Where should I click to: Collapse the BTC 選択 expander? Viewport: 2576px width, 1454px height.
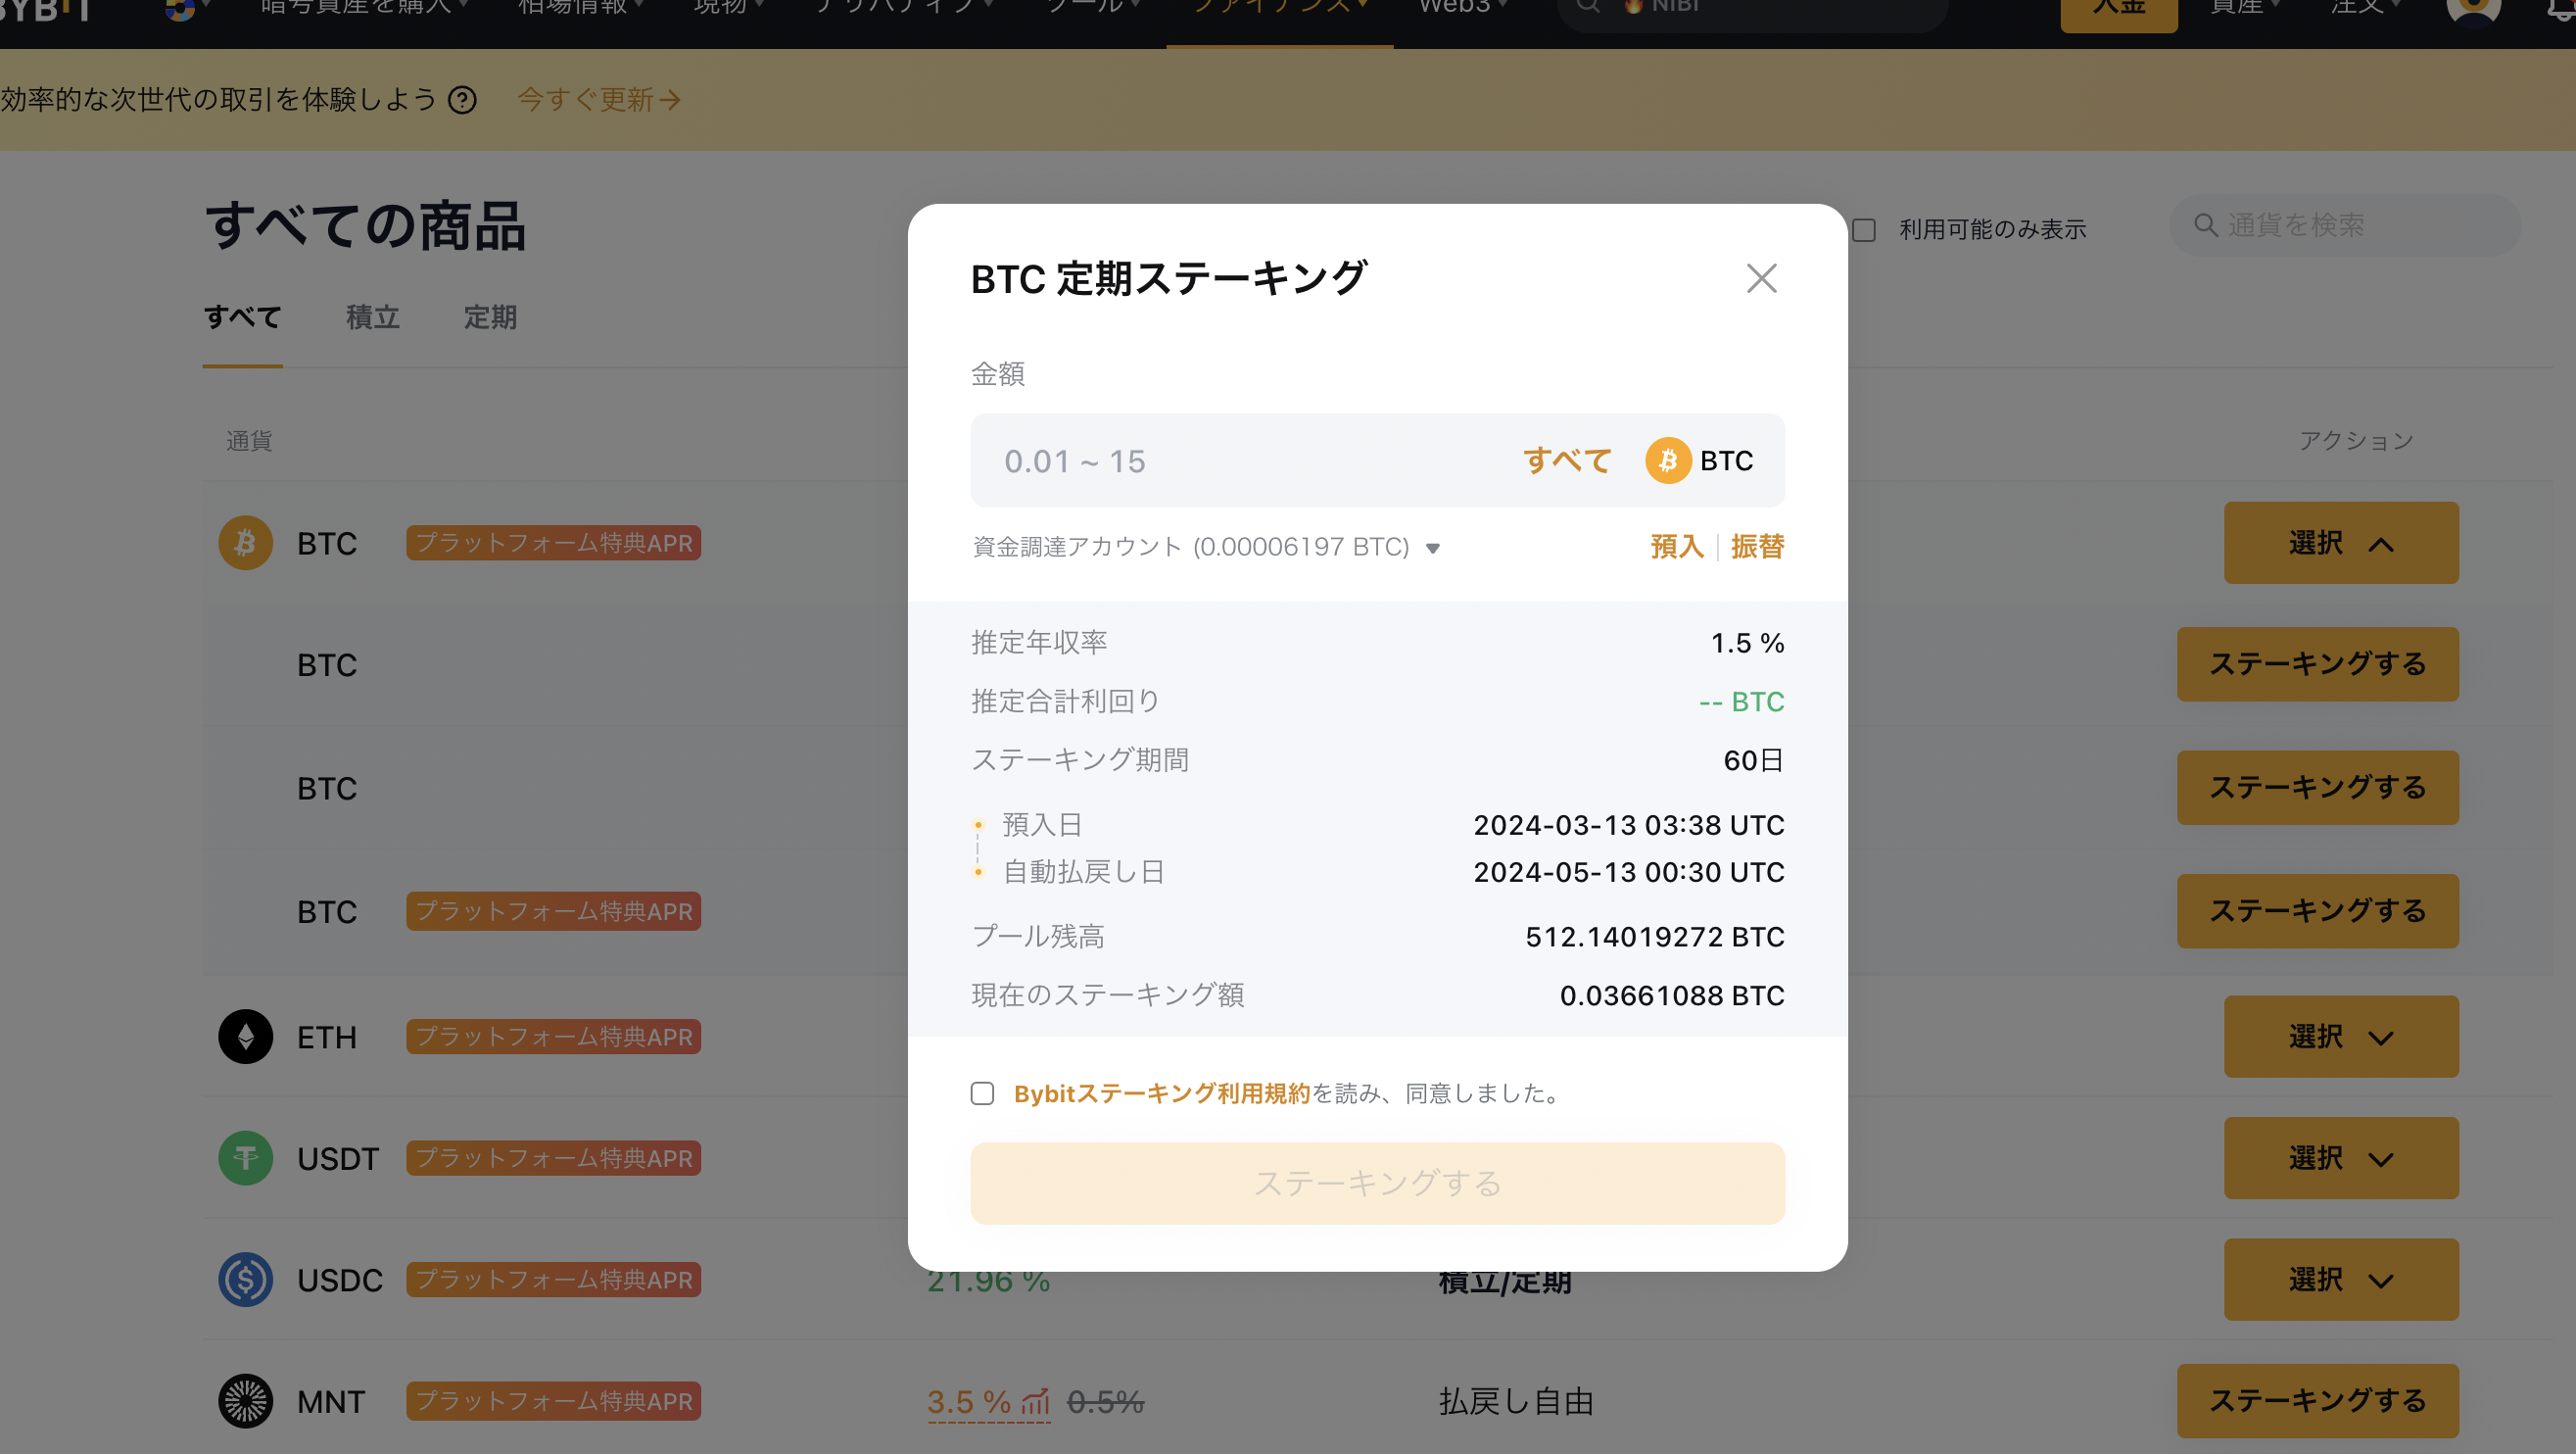tap(2340, 543)
